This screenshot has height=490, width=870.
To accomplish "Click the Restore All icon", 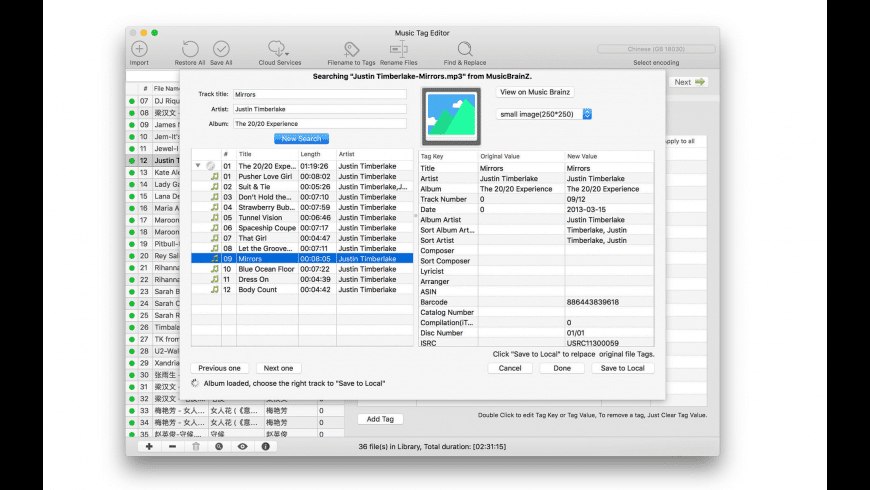I will click(x=190, y=49).
